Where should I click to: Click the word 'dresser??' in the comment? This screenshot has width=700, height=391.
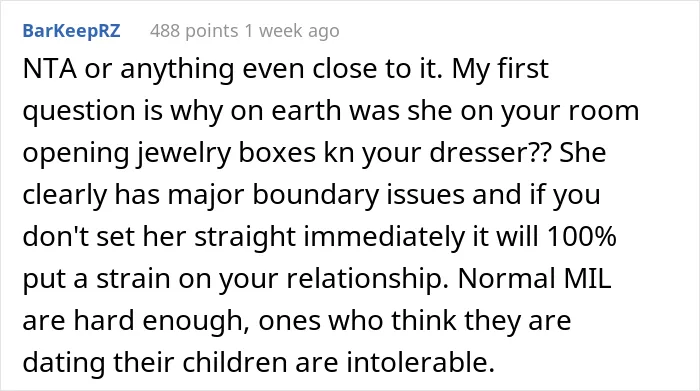(x=489, y=153)
